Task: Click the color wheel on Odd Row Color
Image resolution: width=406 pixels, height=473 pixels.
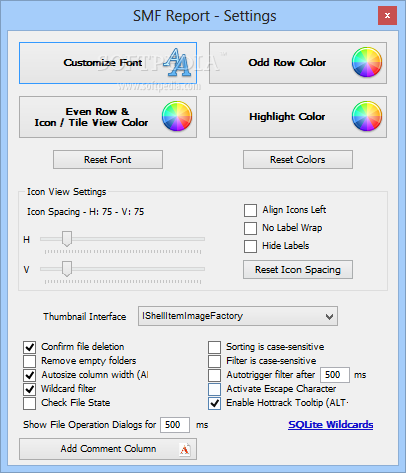Action: click(367, 62)
